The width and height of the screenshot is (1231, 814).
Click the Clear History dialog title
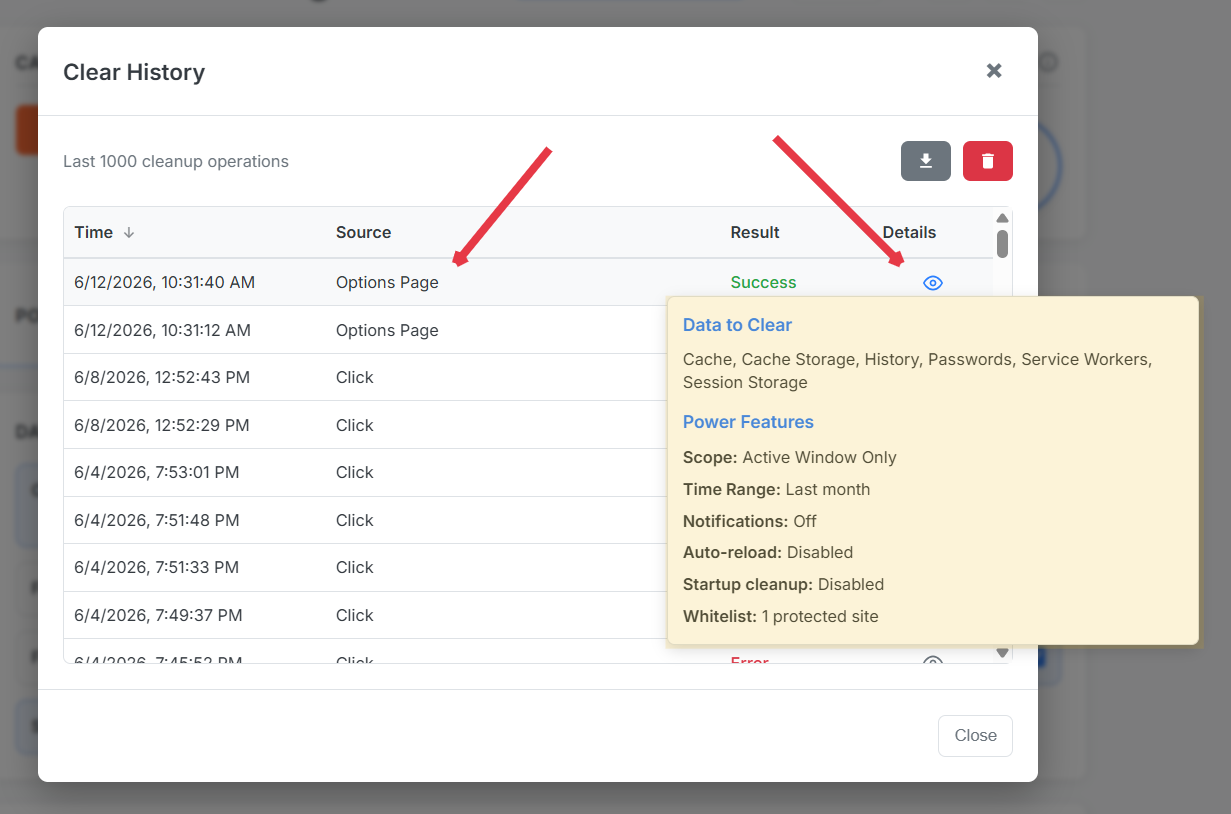click(134, 72)
